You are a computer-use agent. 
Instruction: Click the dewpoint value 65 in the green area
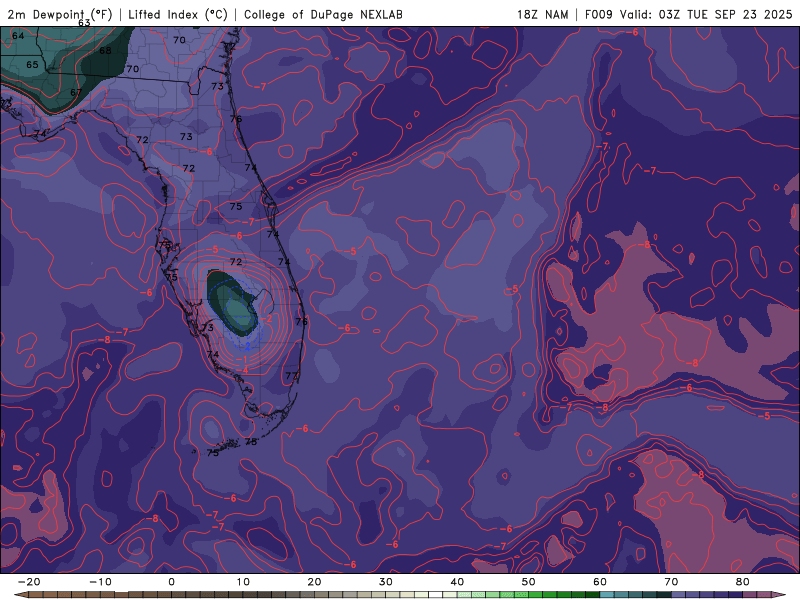[x=32, y=65]
